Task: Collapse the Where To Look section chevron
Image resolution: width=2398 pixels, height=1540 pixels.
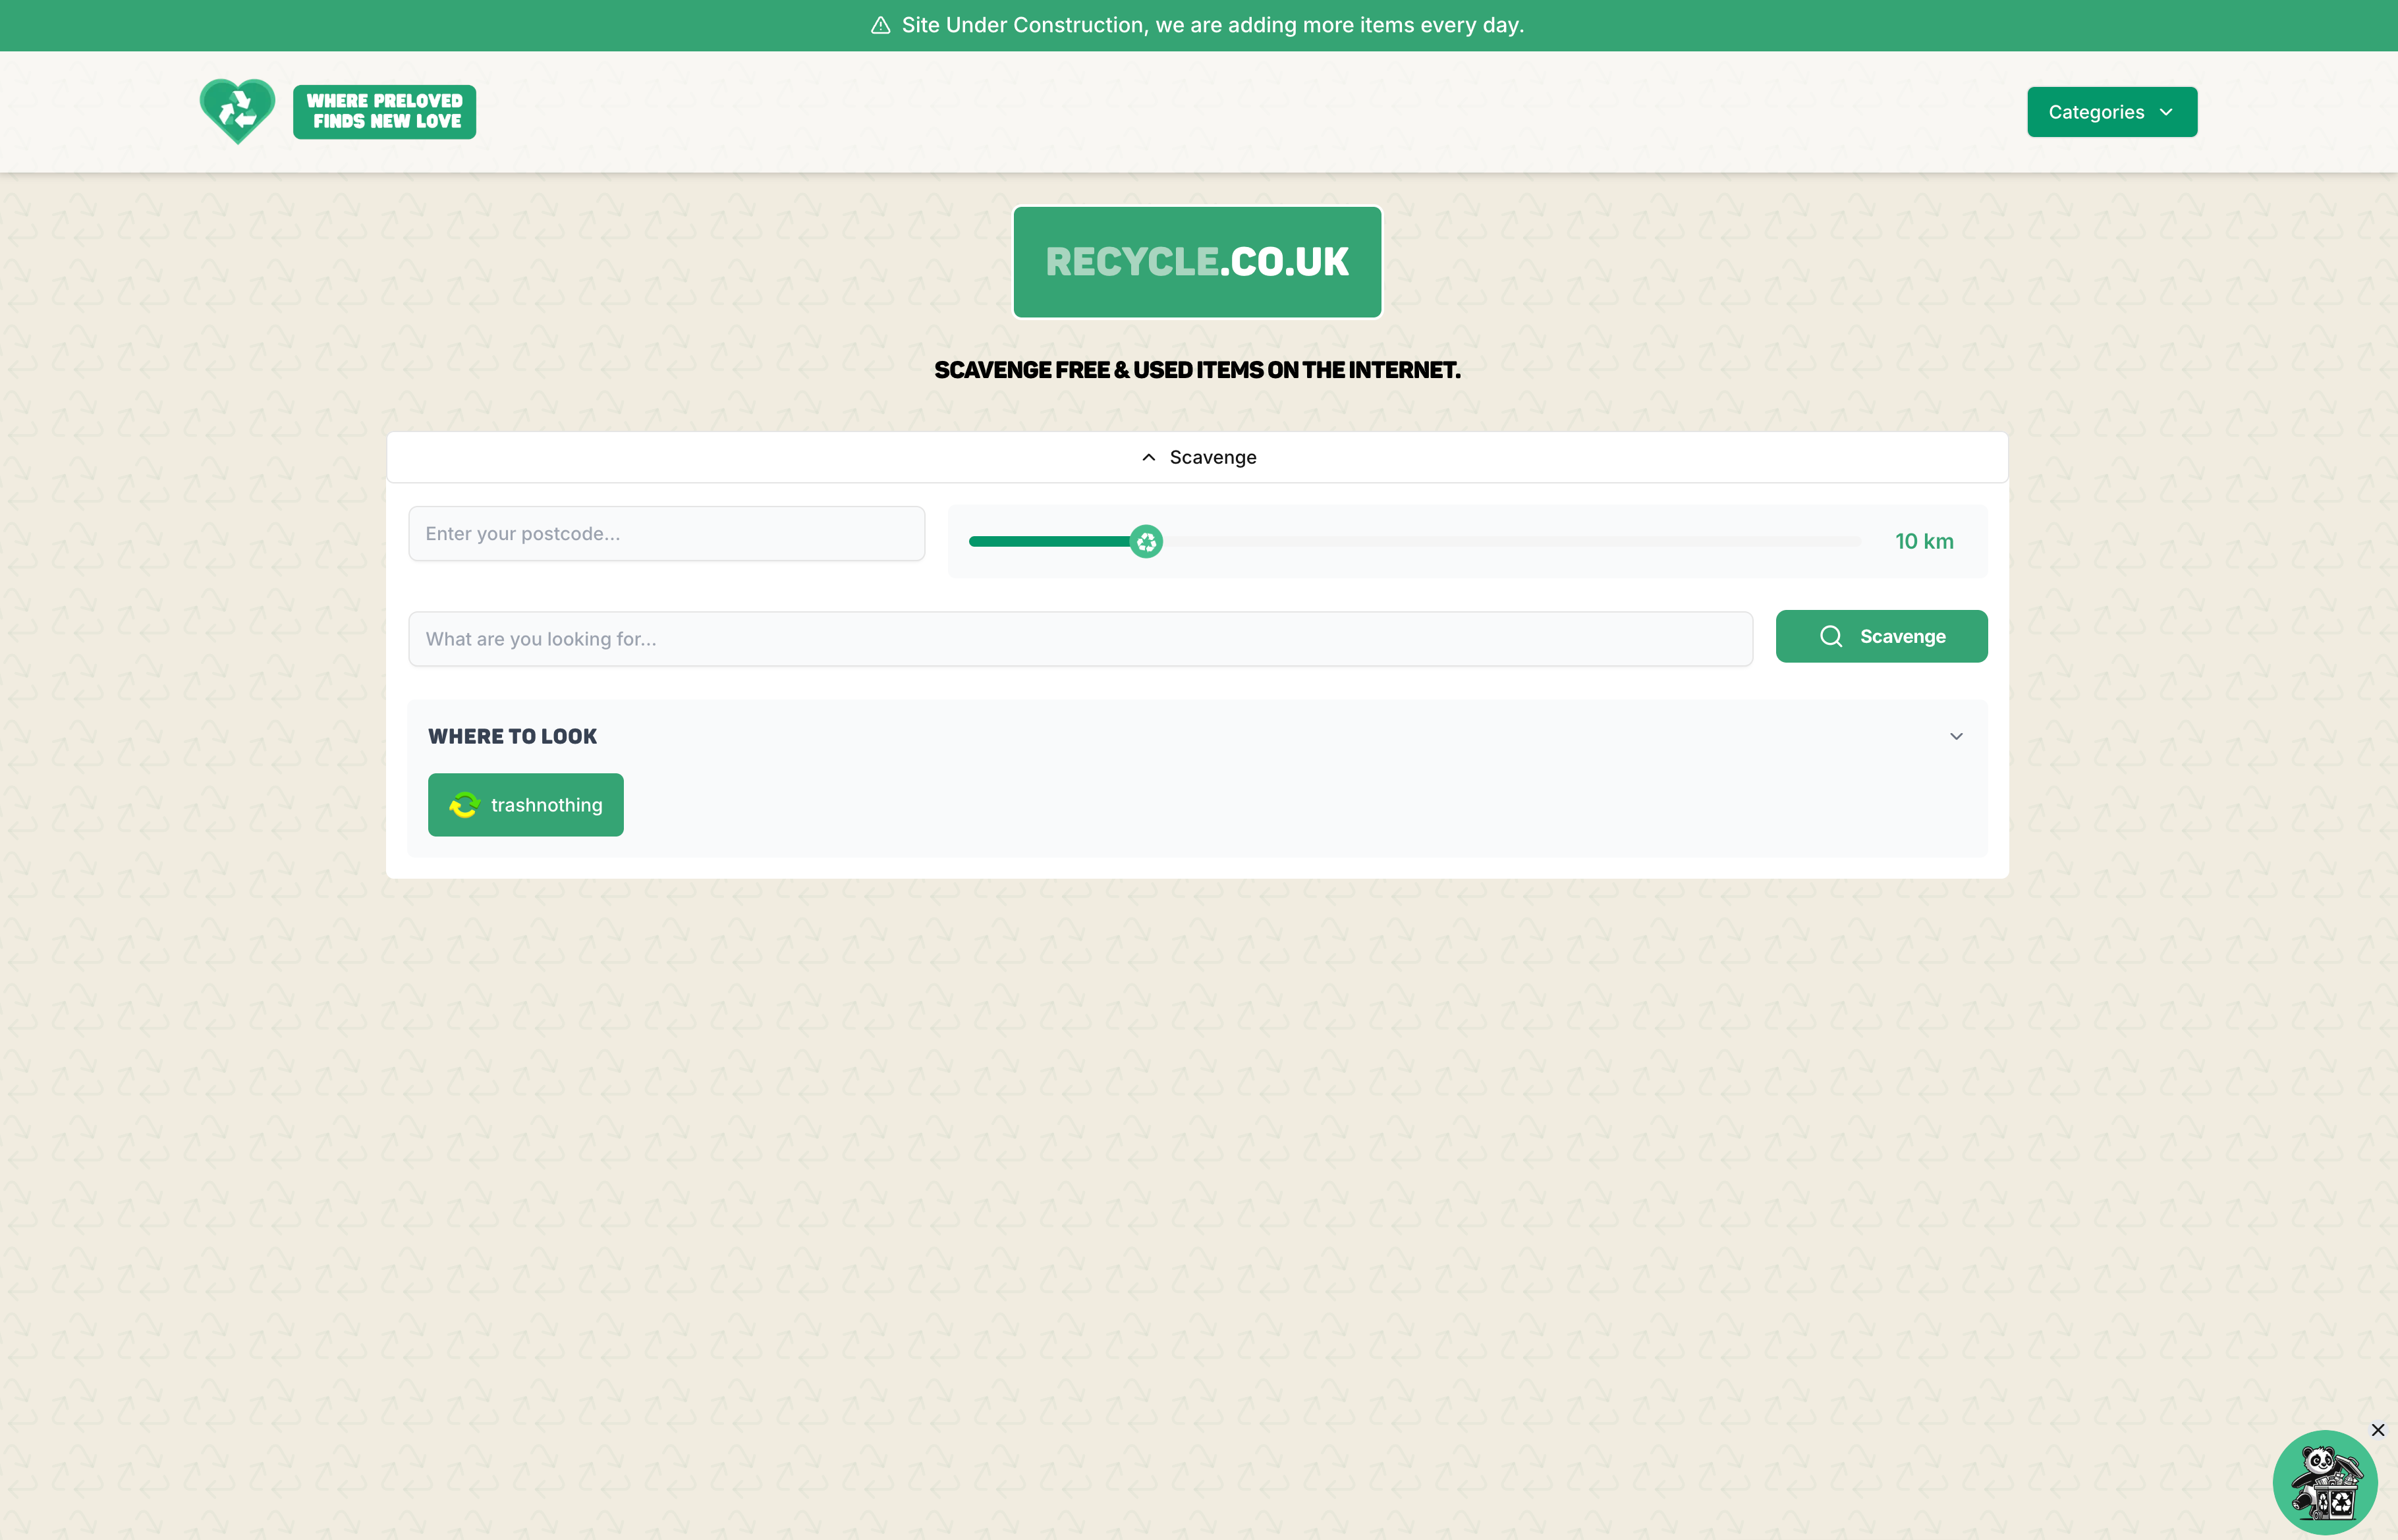Action: (1955, 736)
